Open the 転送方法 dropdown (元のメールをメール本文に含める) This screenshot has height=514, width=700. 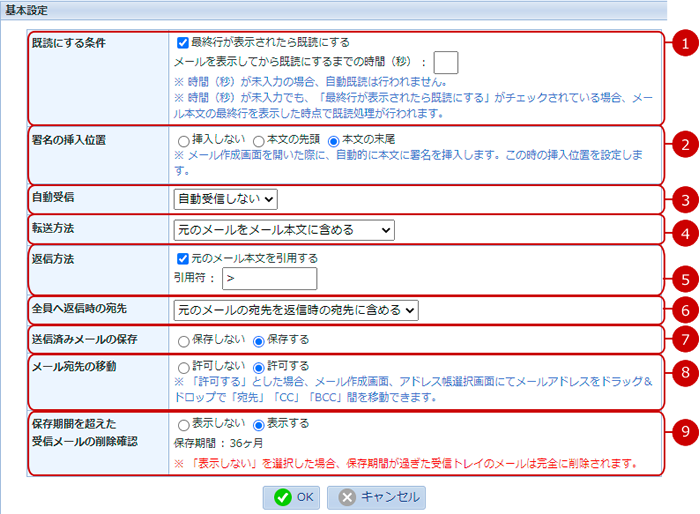[284, 230]
